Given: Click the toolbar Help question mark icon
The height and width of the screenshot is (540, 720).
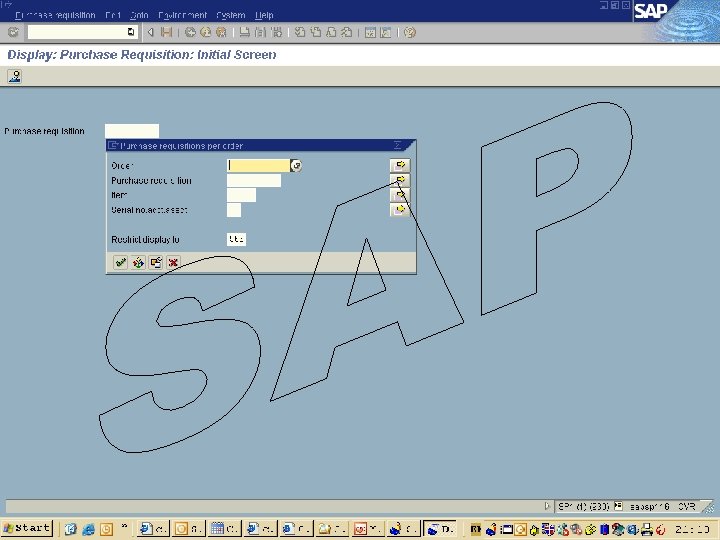Looking at the screenshot, I should point(410,32).
